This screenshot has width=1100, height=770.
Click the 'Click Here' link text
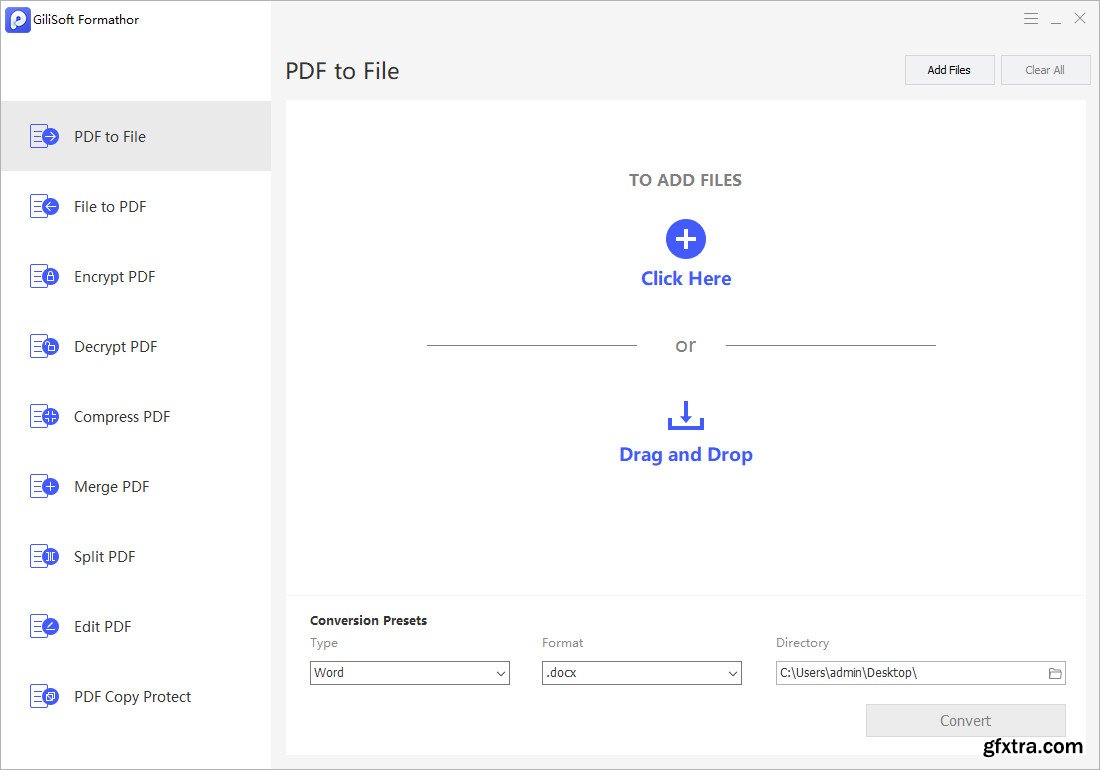click(686, 279)
